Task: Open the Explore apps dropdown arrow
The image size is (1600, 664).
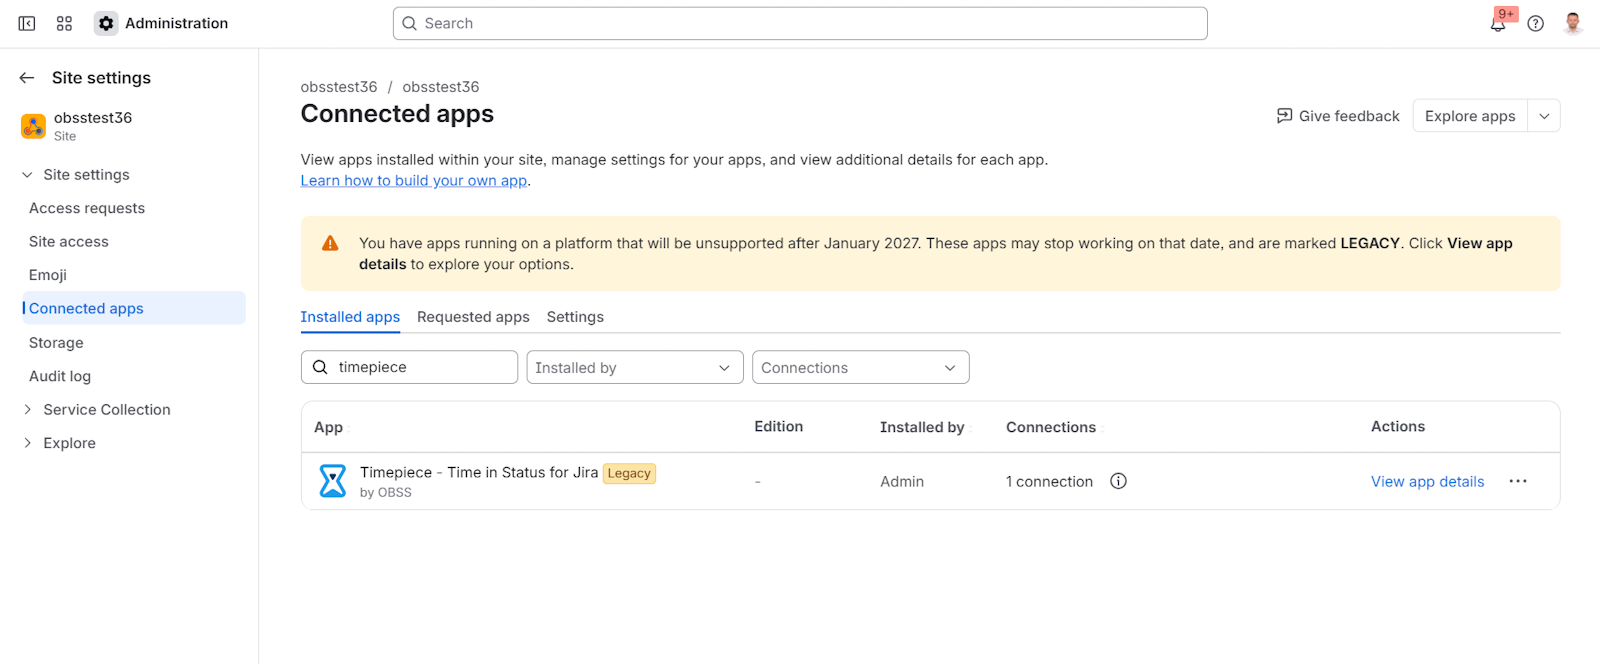Action: 1544,116
